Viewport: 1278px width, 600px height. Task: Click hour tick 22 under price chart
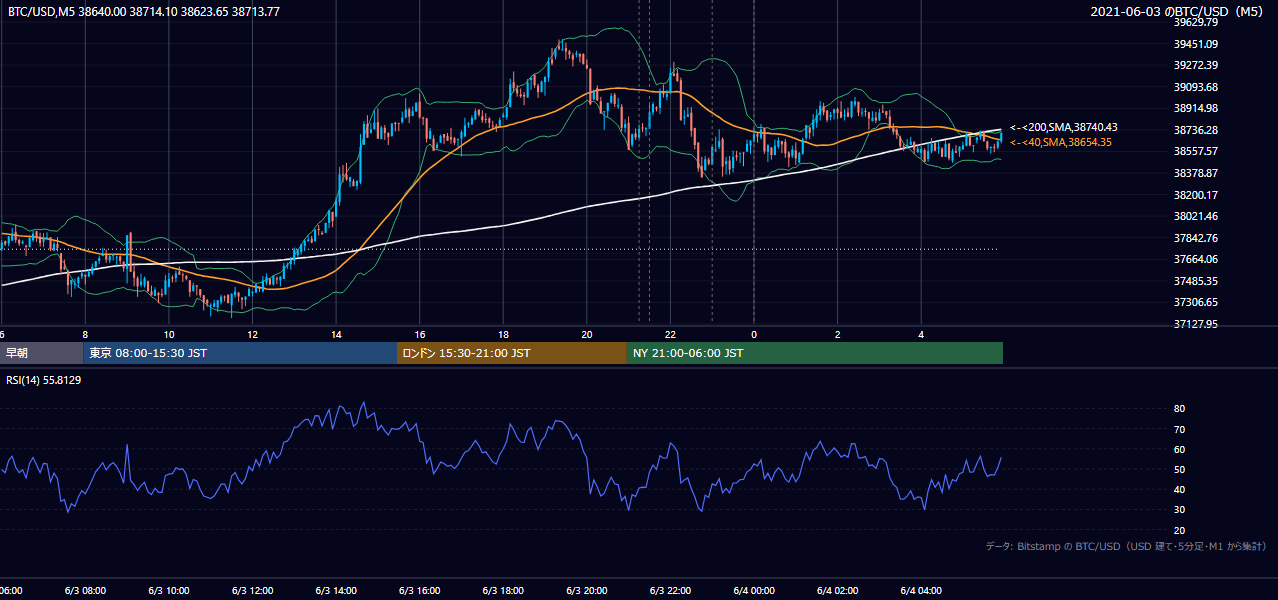[x=670, y=334]
